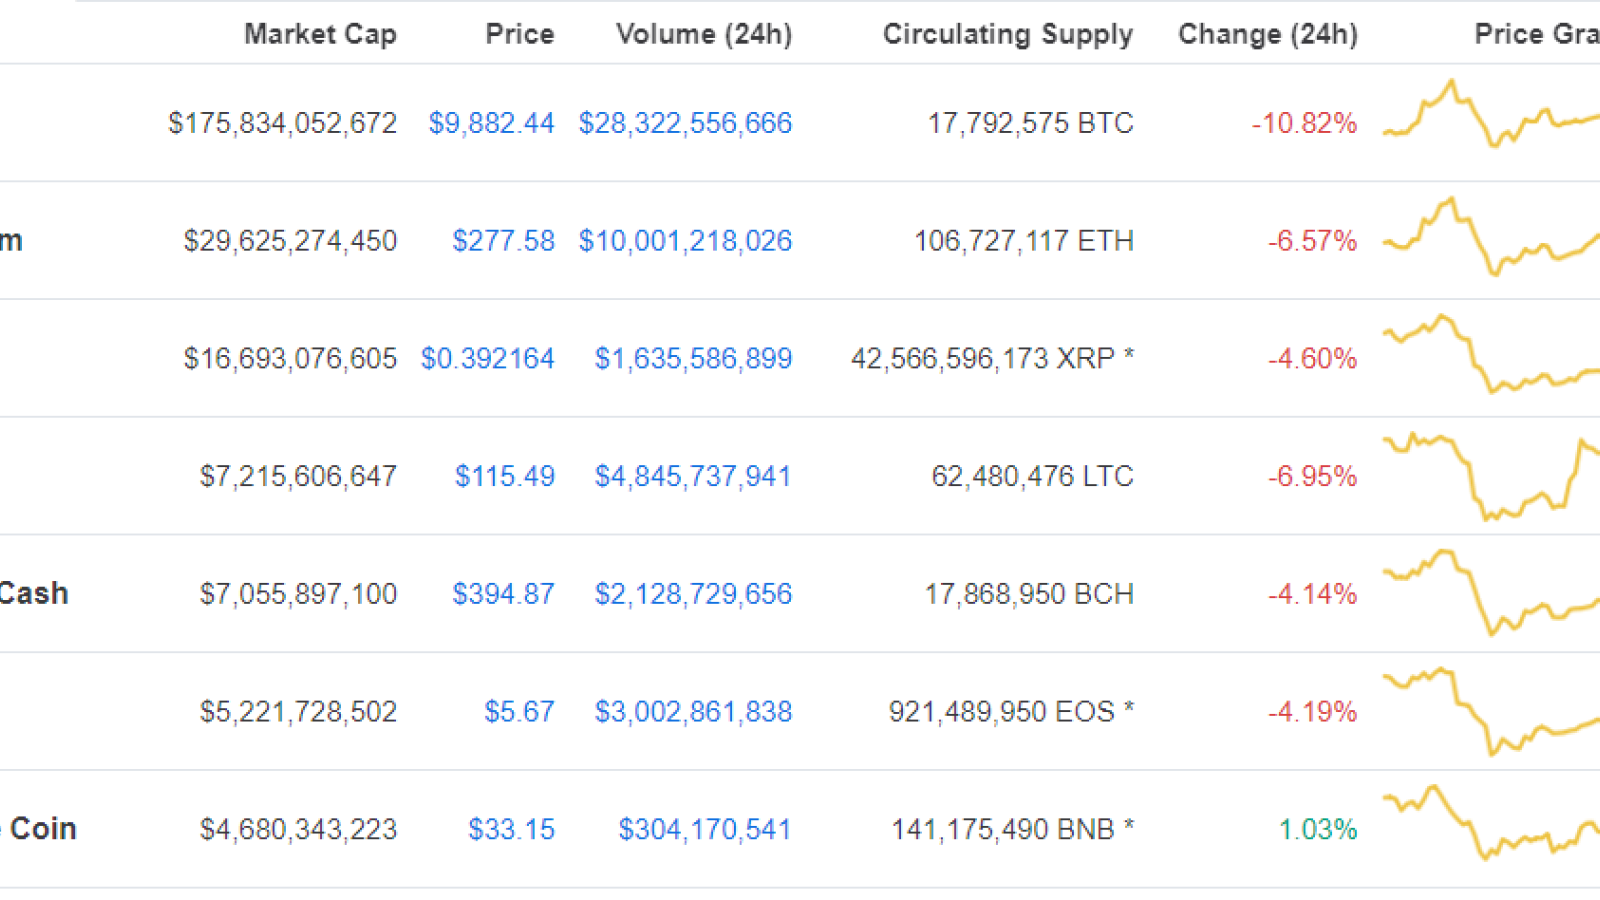The height and width of the screenshot is (900, 1600).
Task: Click supply value 921,489,950 EOS
Action: tap(1011, 712)
